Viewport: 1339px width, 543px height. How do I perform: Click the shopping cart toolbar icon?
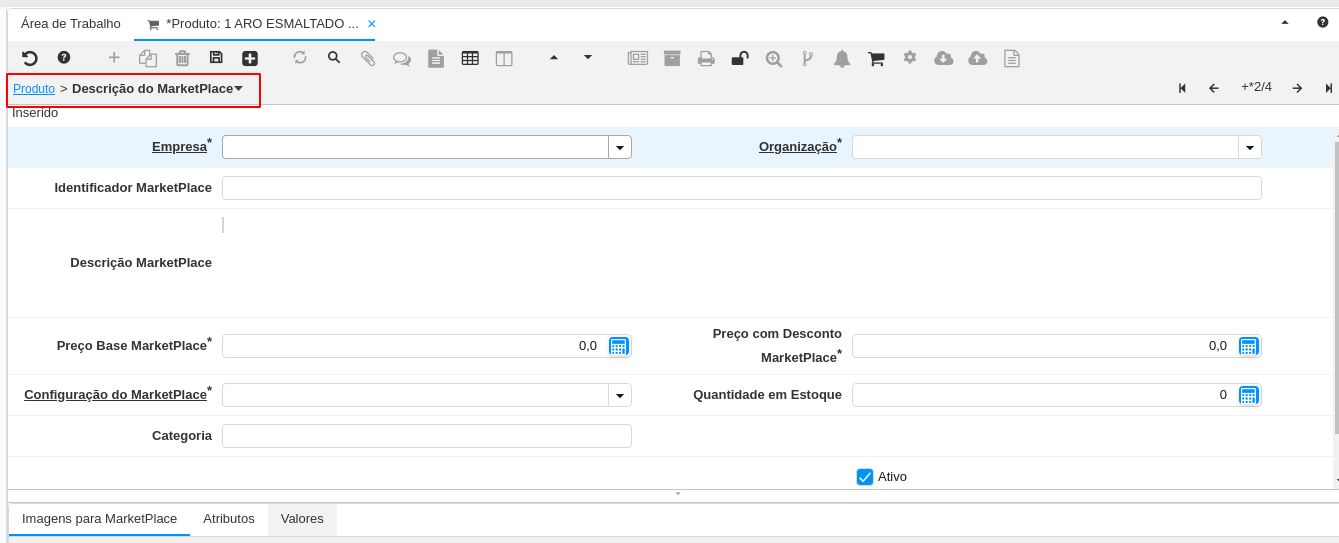876,58
